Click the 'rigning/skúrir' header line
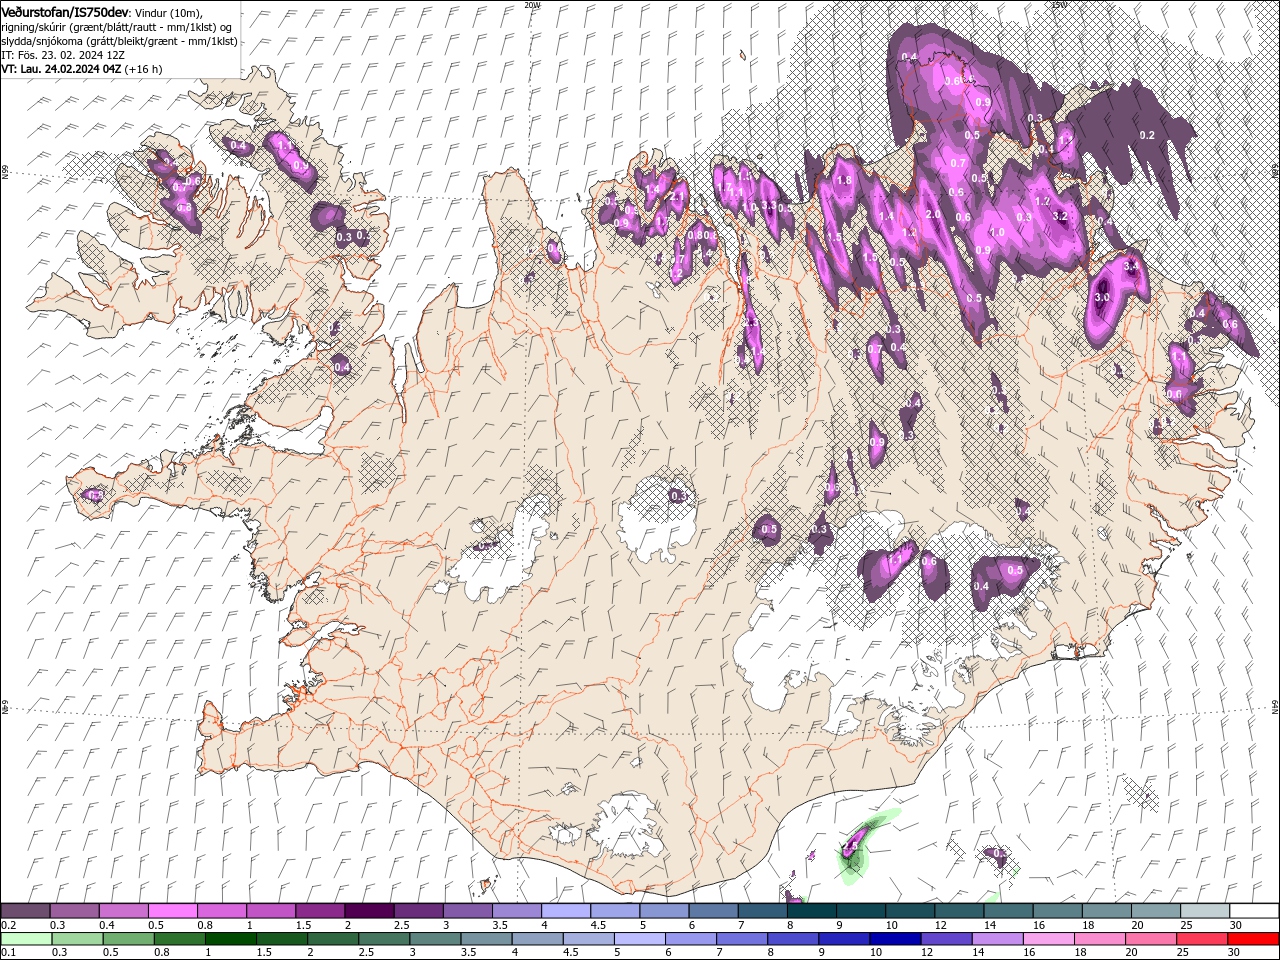This screenshot has height=960, width=1280. [x=117, y=26]
